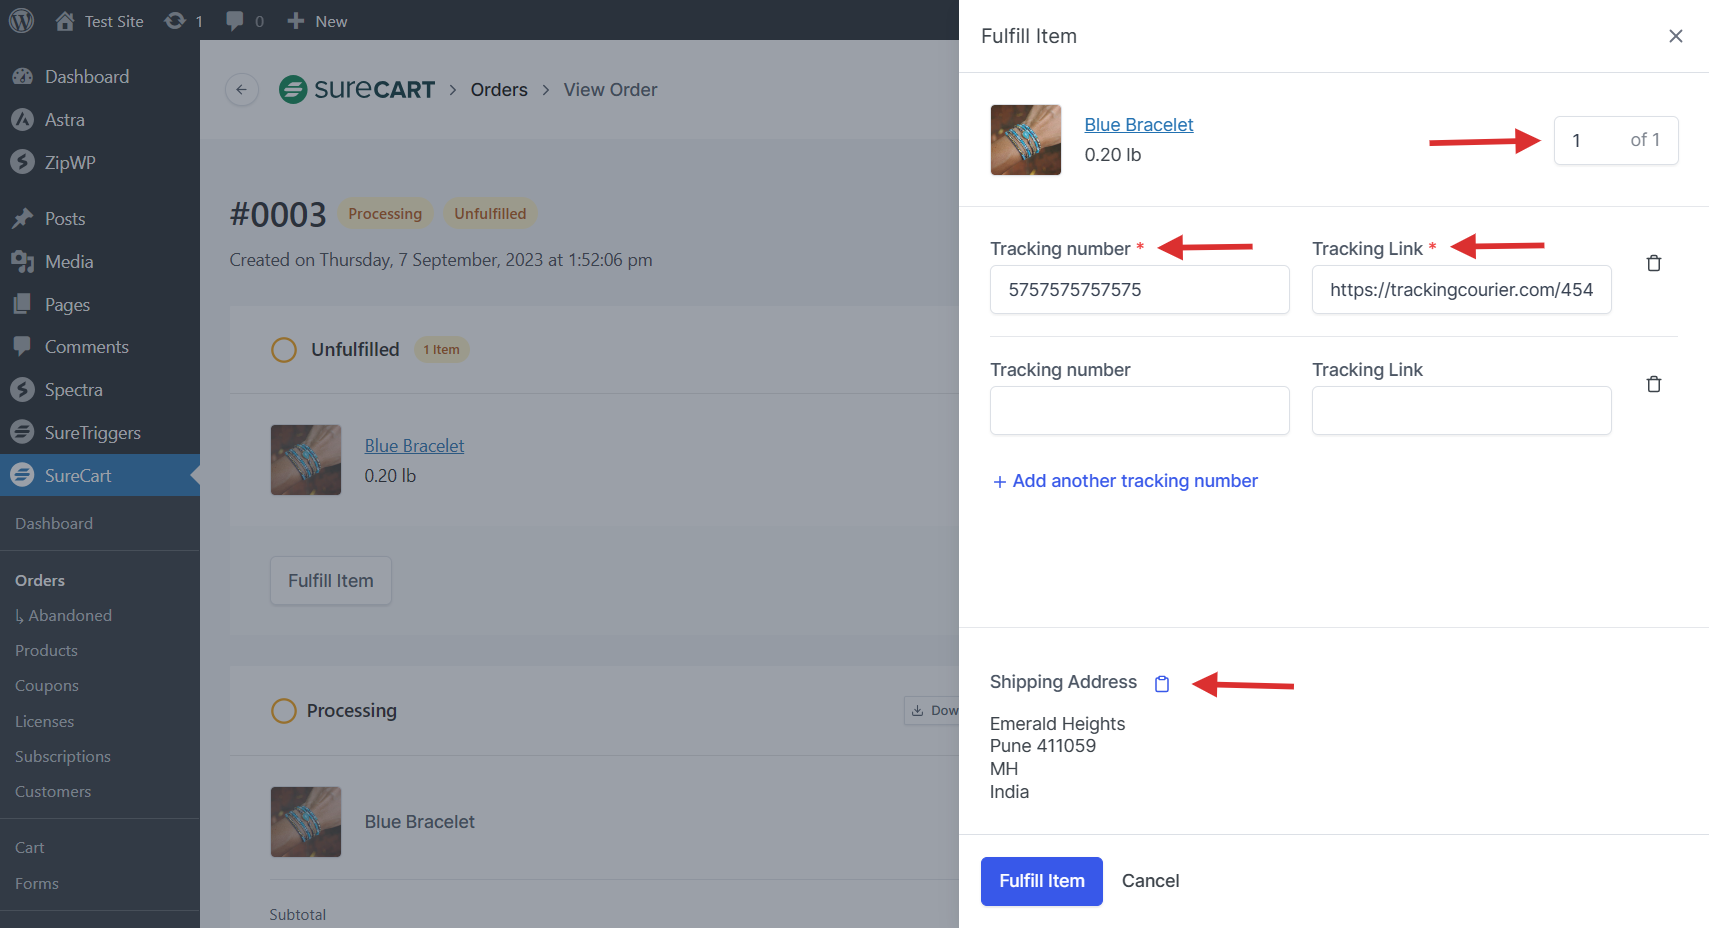Click the blue Fulfill Item button
This screenshot has width=1709, height=928.
(x=1041, y=881)
